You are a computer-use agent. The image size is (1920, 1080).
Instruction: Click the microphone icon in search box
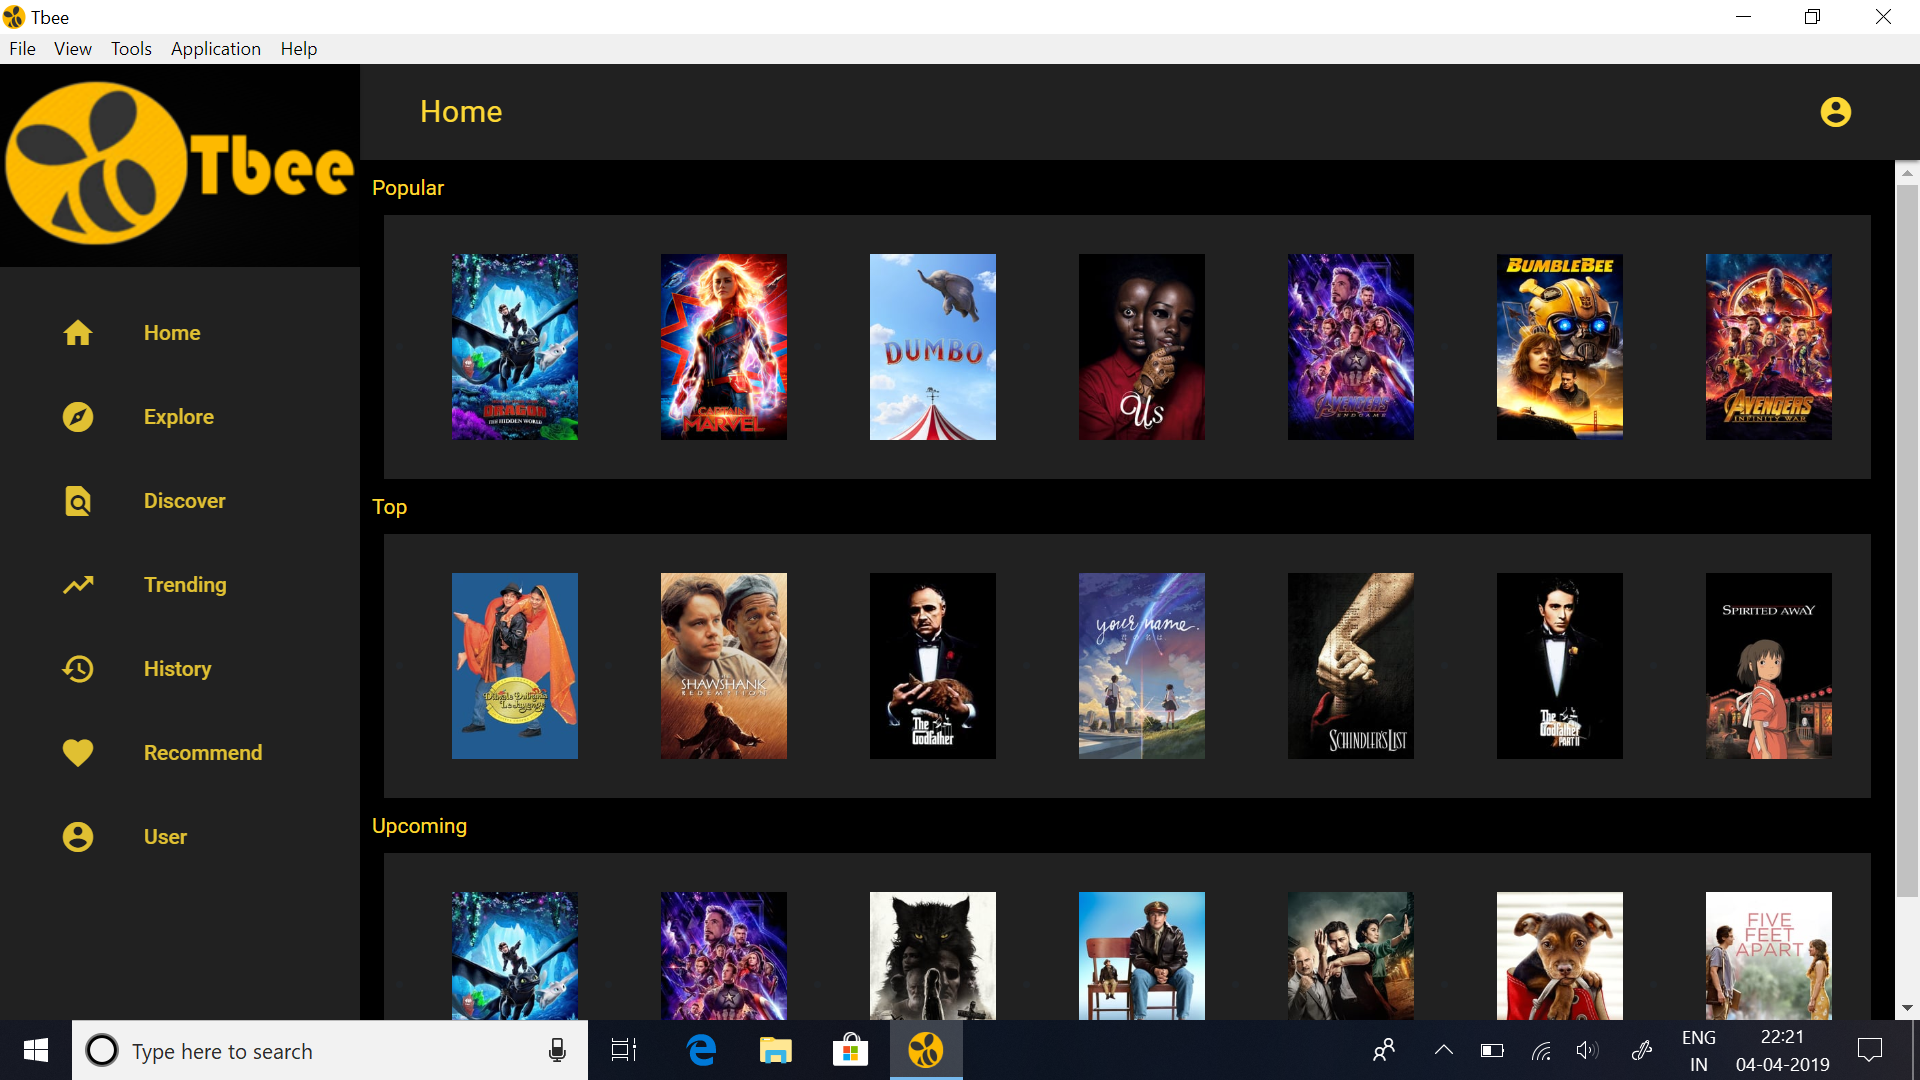click(x=558, y=1050)
